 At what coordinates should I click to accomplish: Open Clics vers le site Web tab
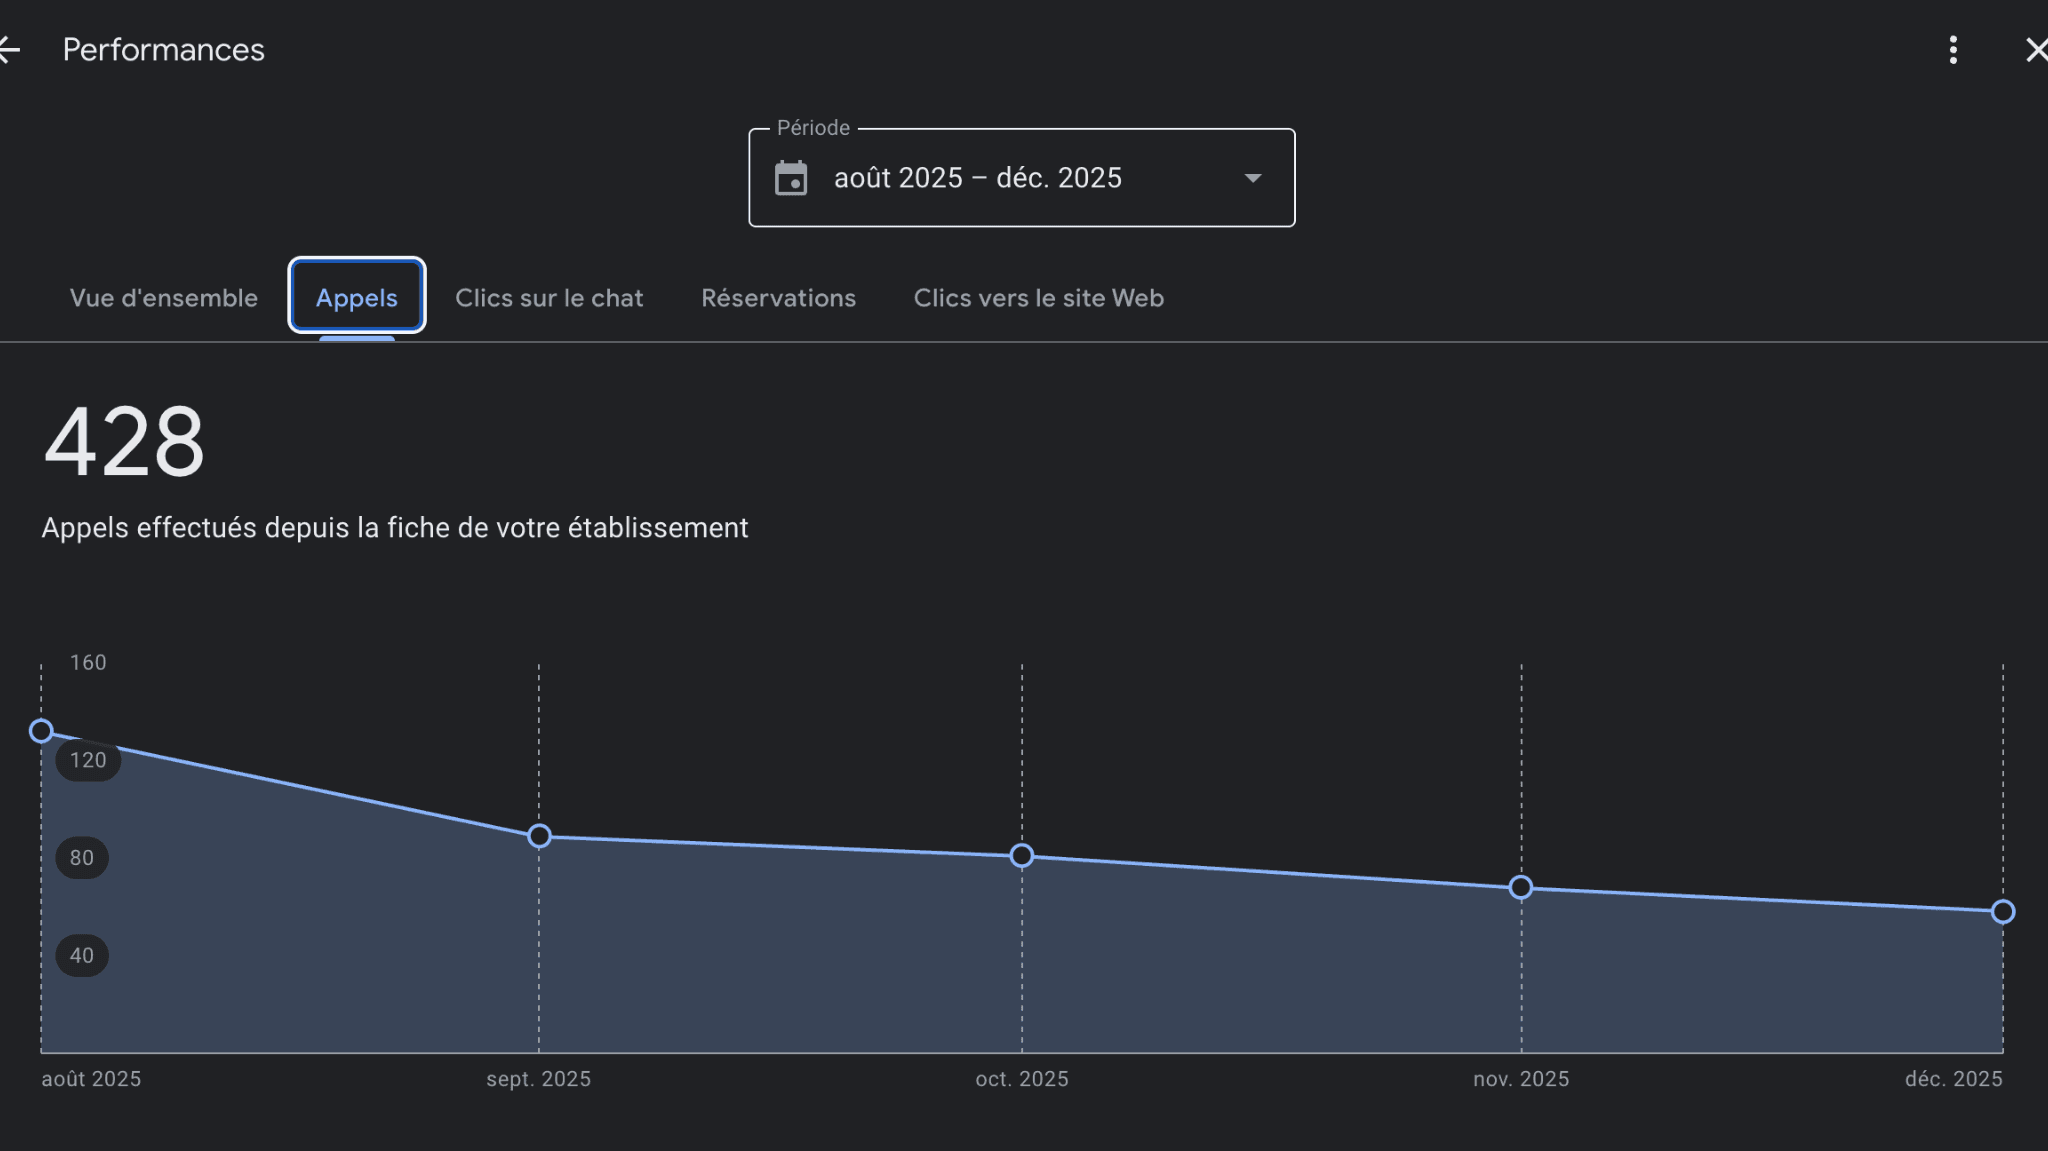(1038, 298)
